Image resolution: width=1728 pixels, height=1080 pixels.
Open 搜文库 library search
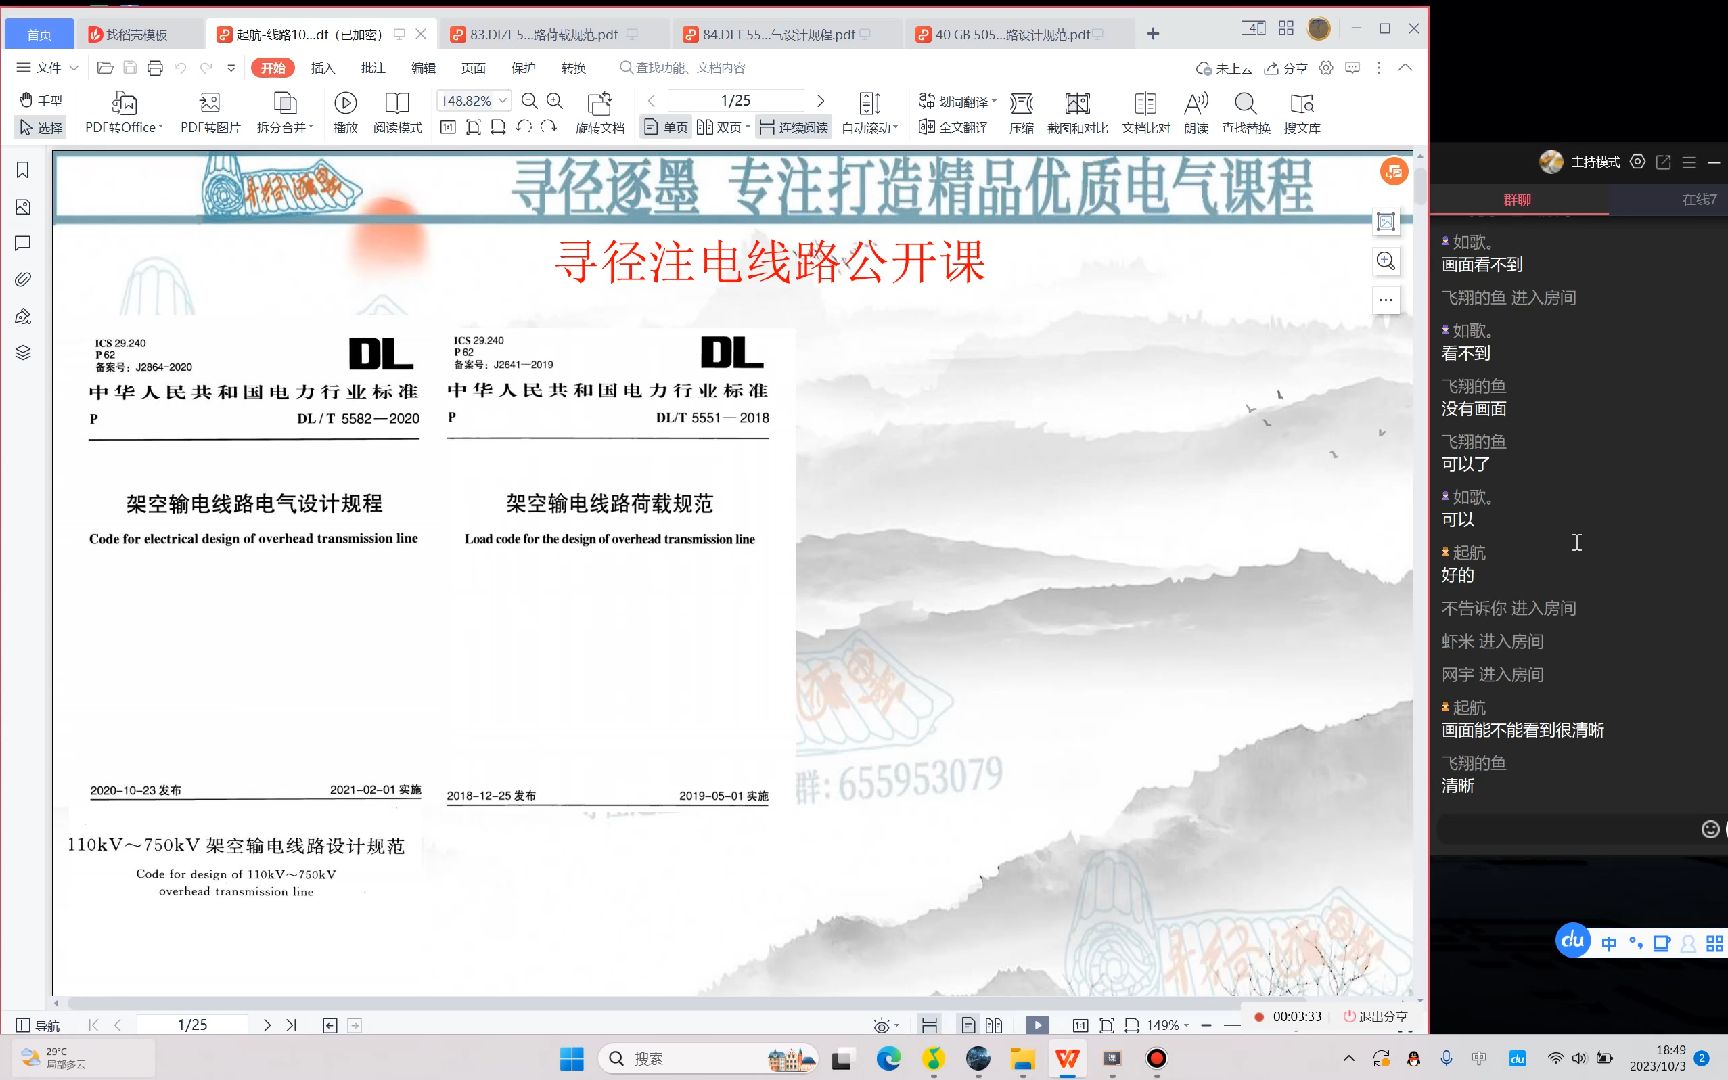coord(1302,113)
